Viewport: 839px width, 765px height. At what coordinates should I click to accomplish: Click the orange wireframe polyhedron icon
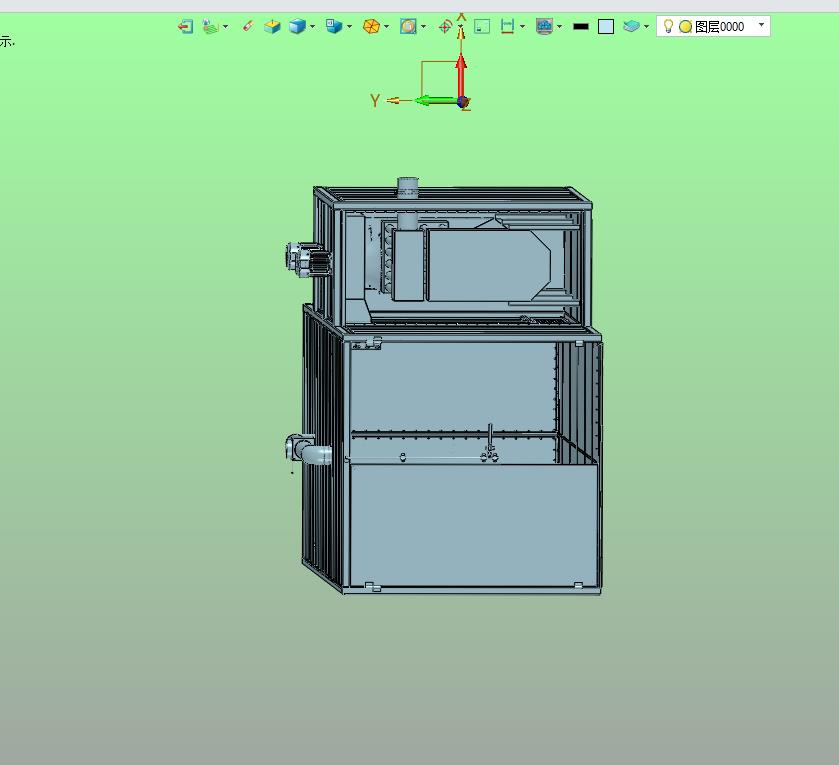point(371,26)
